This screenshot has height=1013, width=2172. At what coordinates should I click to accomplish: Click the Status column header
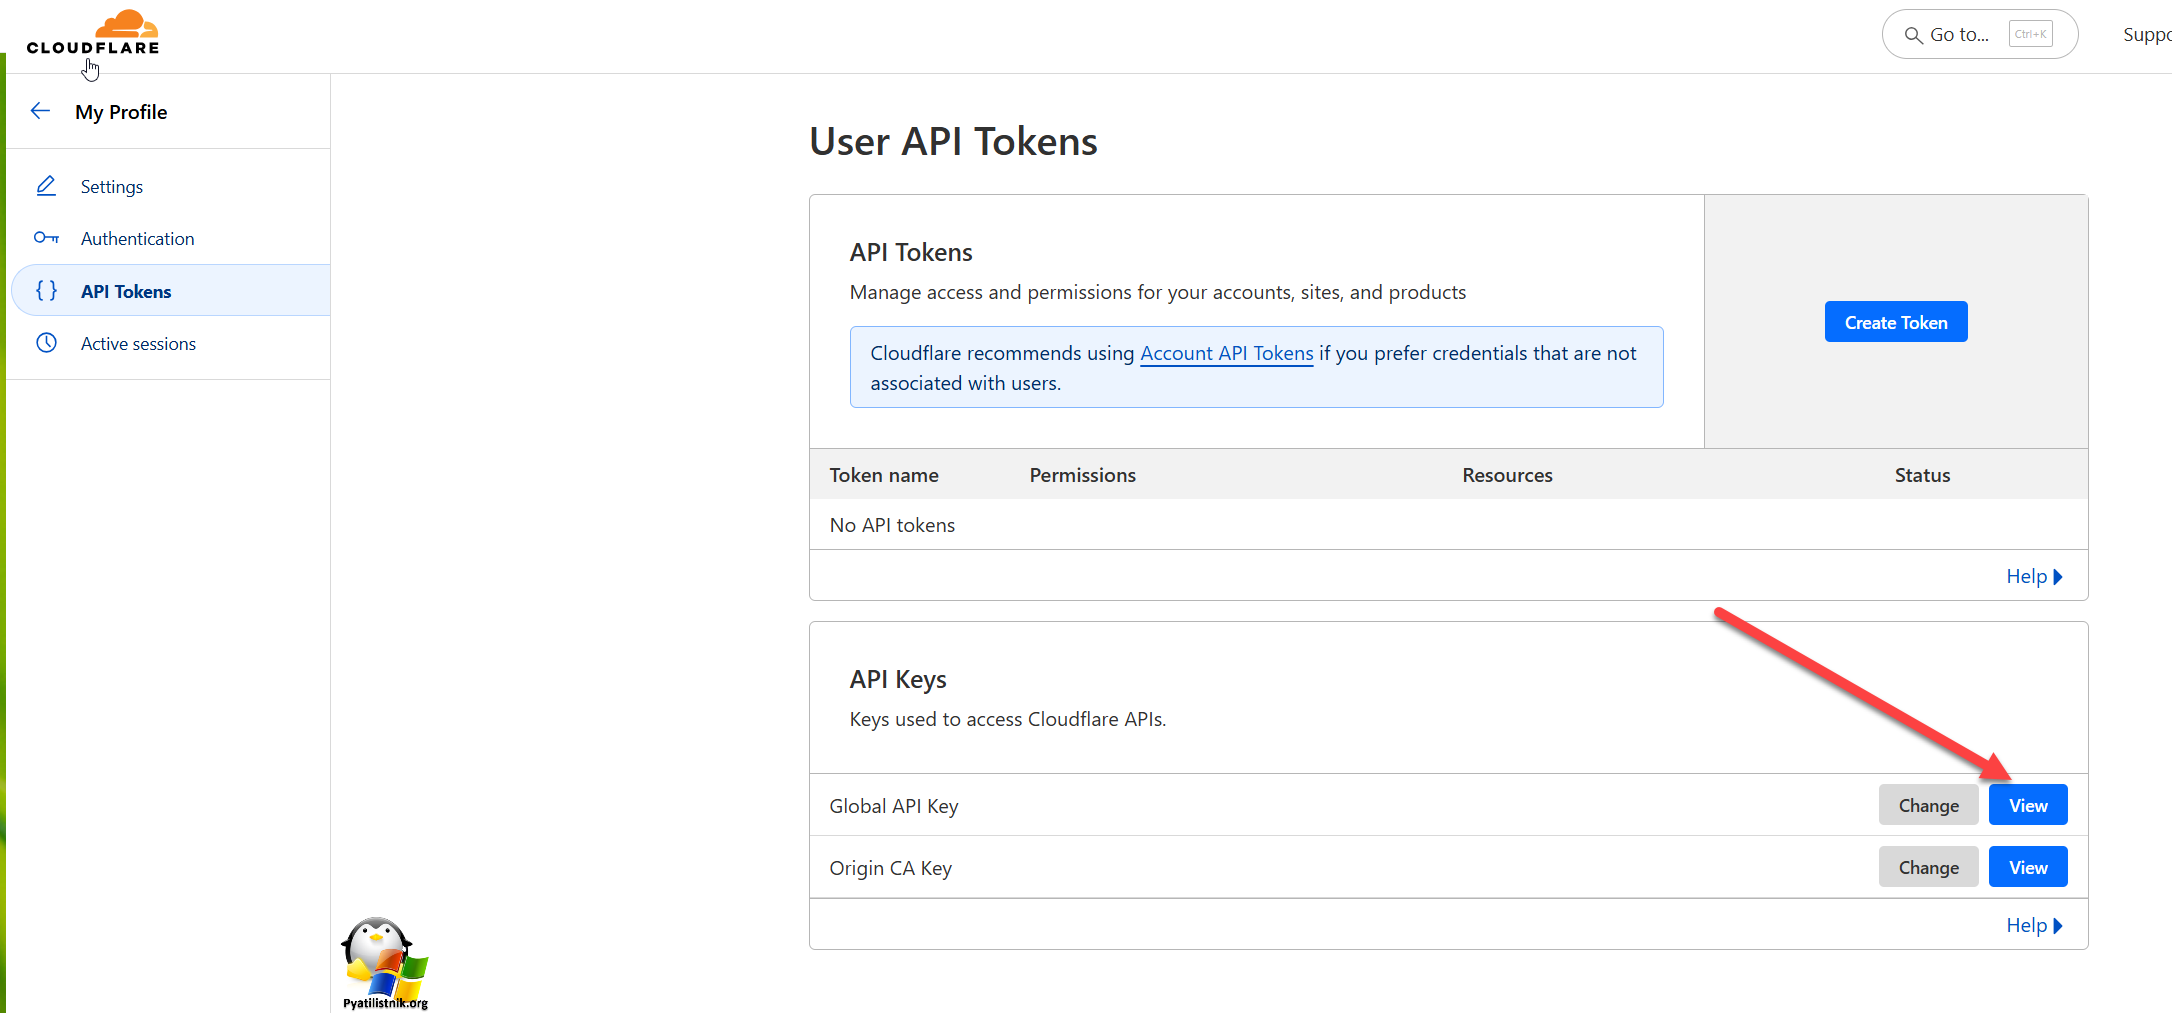[1922, 475]
